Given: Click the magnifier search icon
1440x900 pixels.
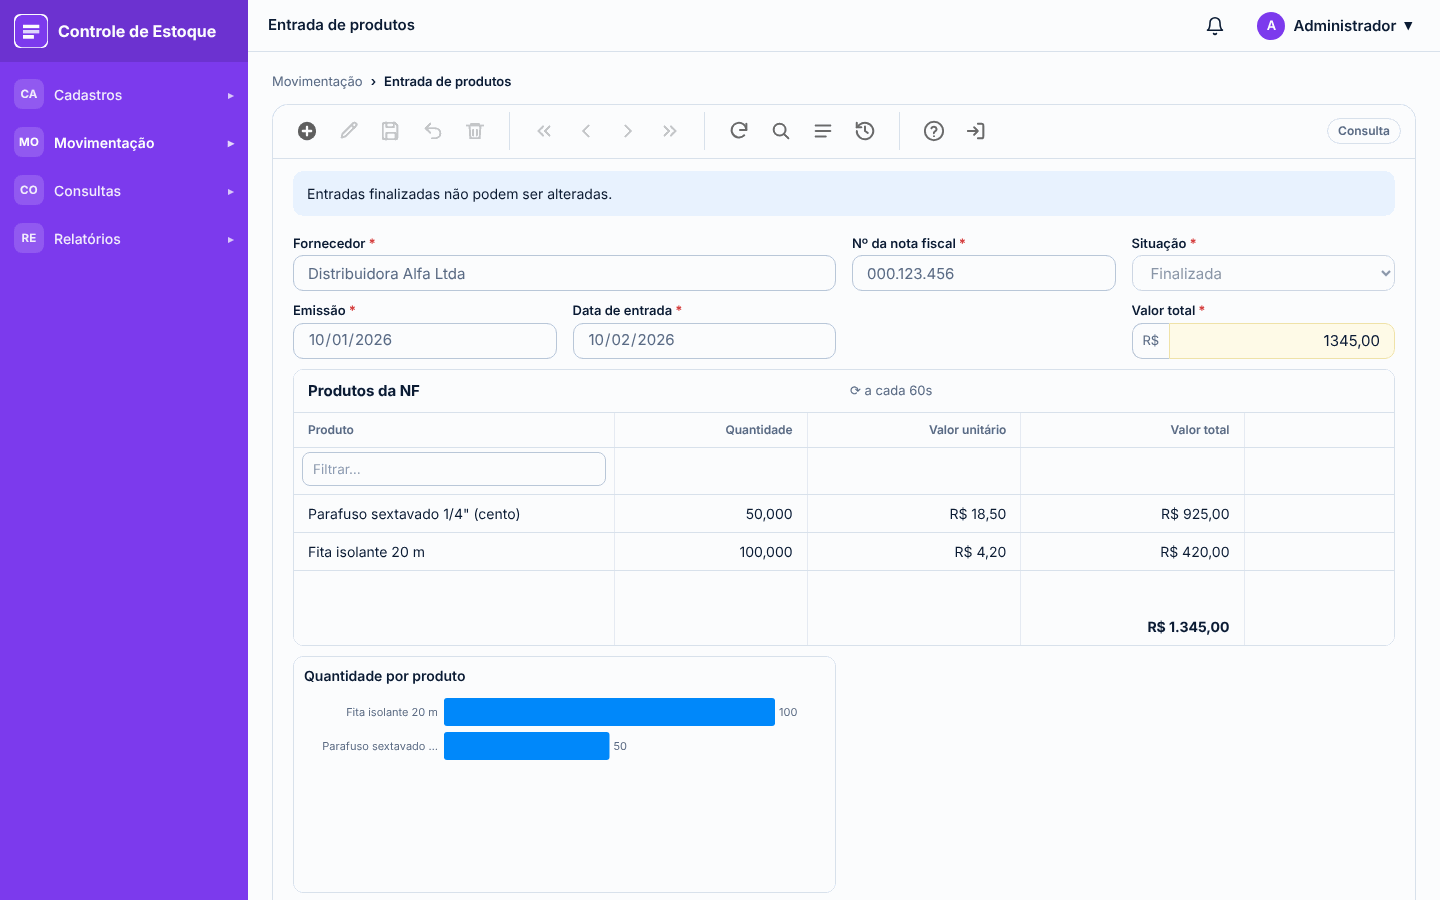Looking at the screenshot, I should [x=781, y=131].
